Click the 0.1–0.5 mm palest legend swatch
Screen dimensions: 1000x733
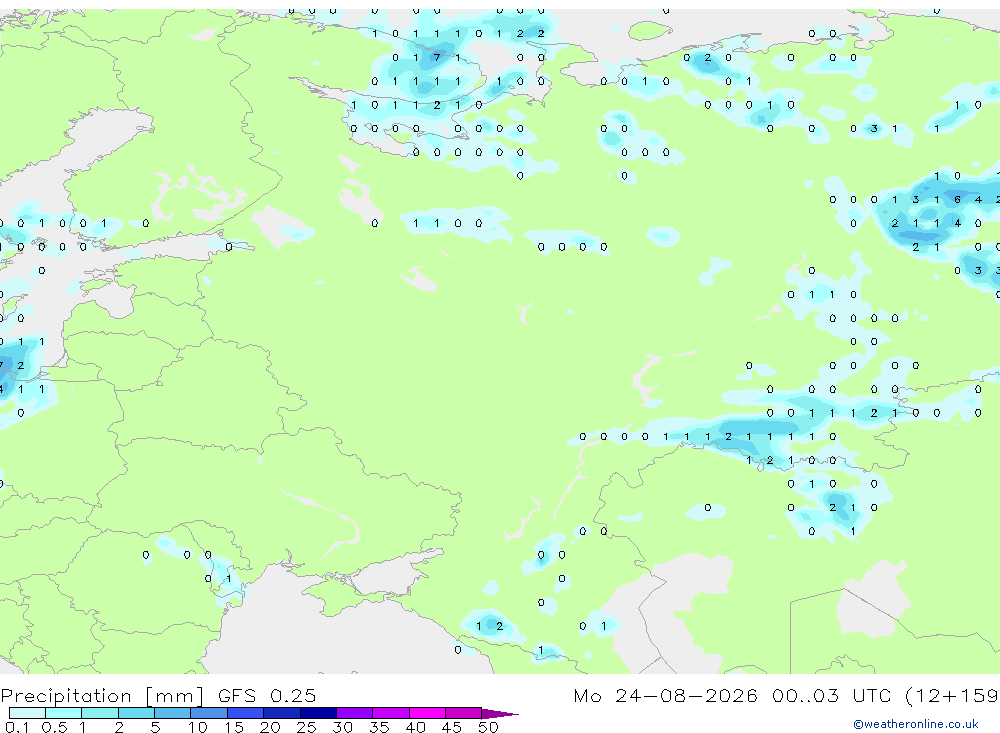[27, 713]
